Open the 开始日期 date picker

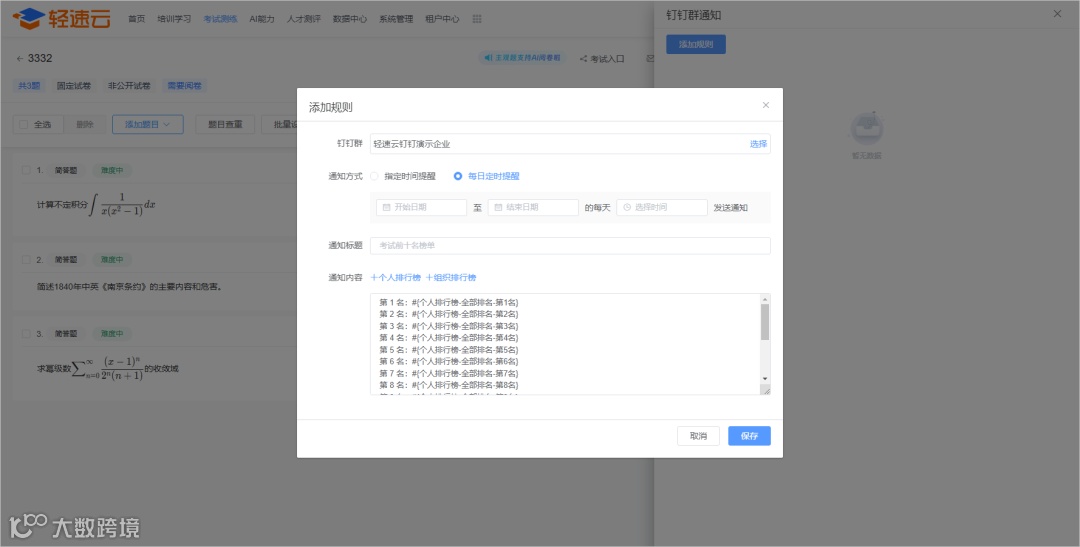[422, 207]
